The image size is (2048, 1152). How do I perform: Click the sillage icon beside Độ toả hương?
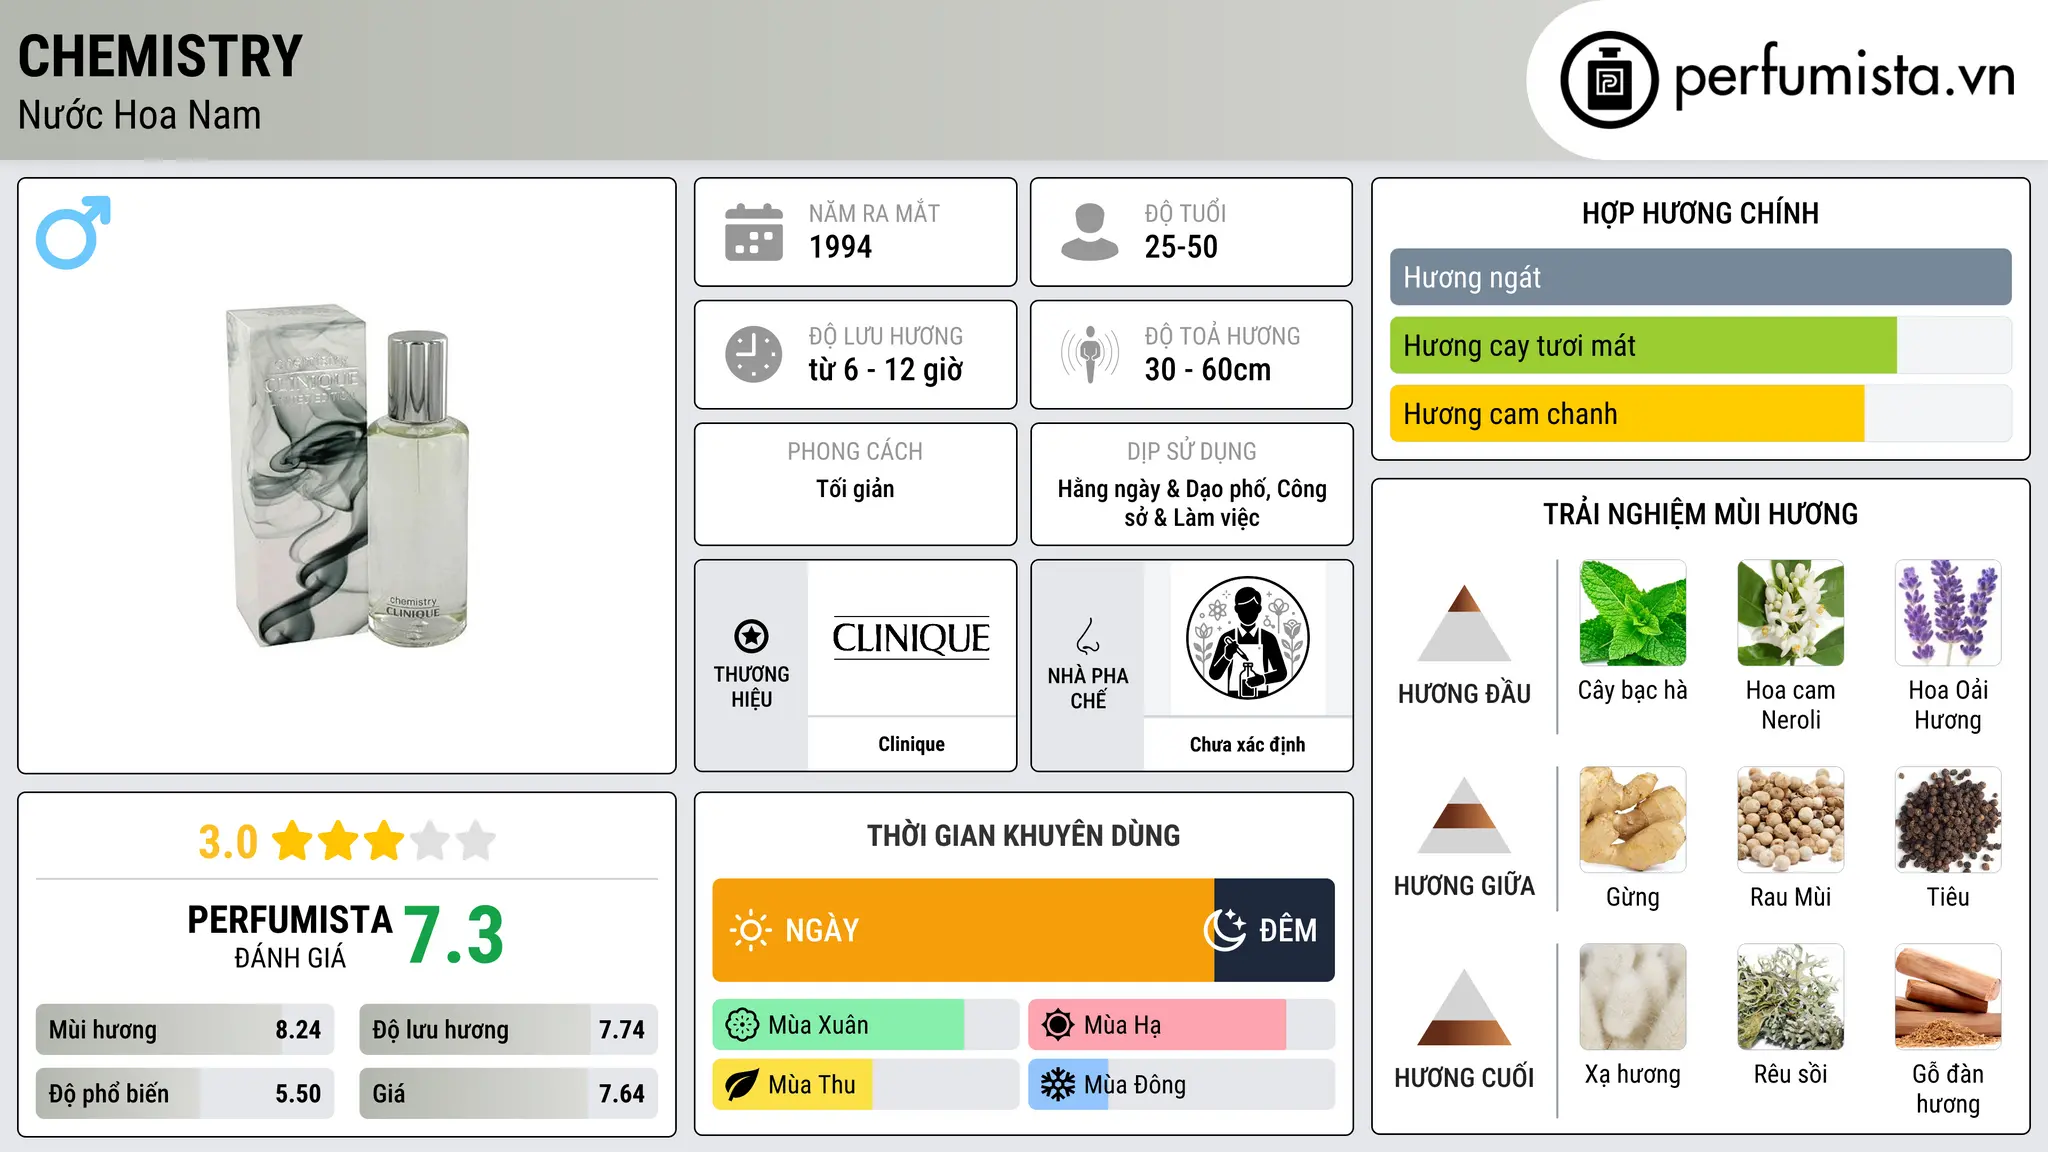1090,354
